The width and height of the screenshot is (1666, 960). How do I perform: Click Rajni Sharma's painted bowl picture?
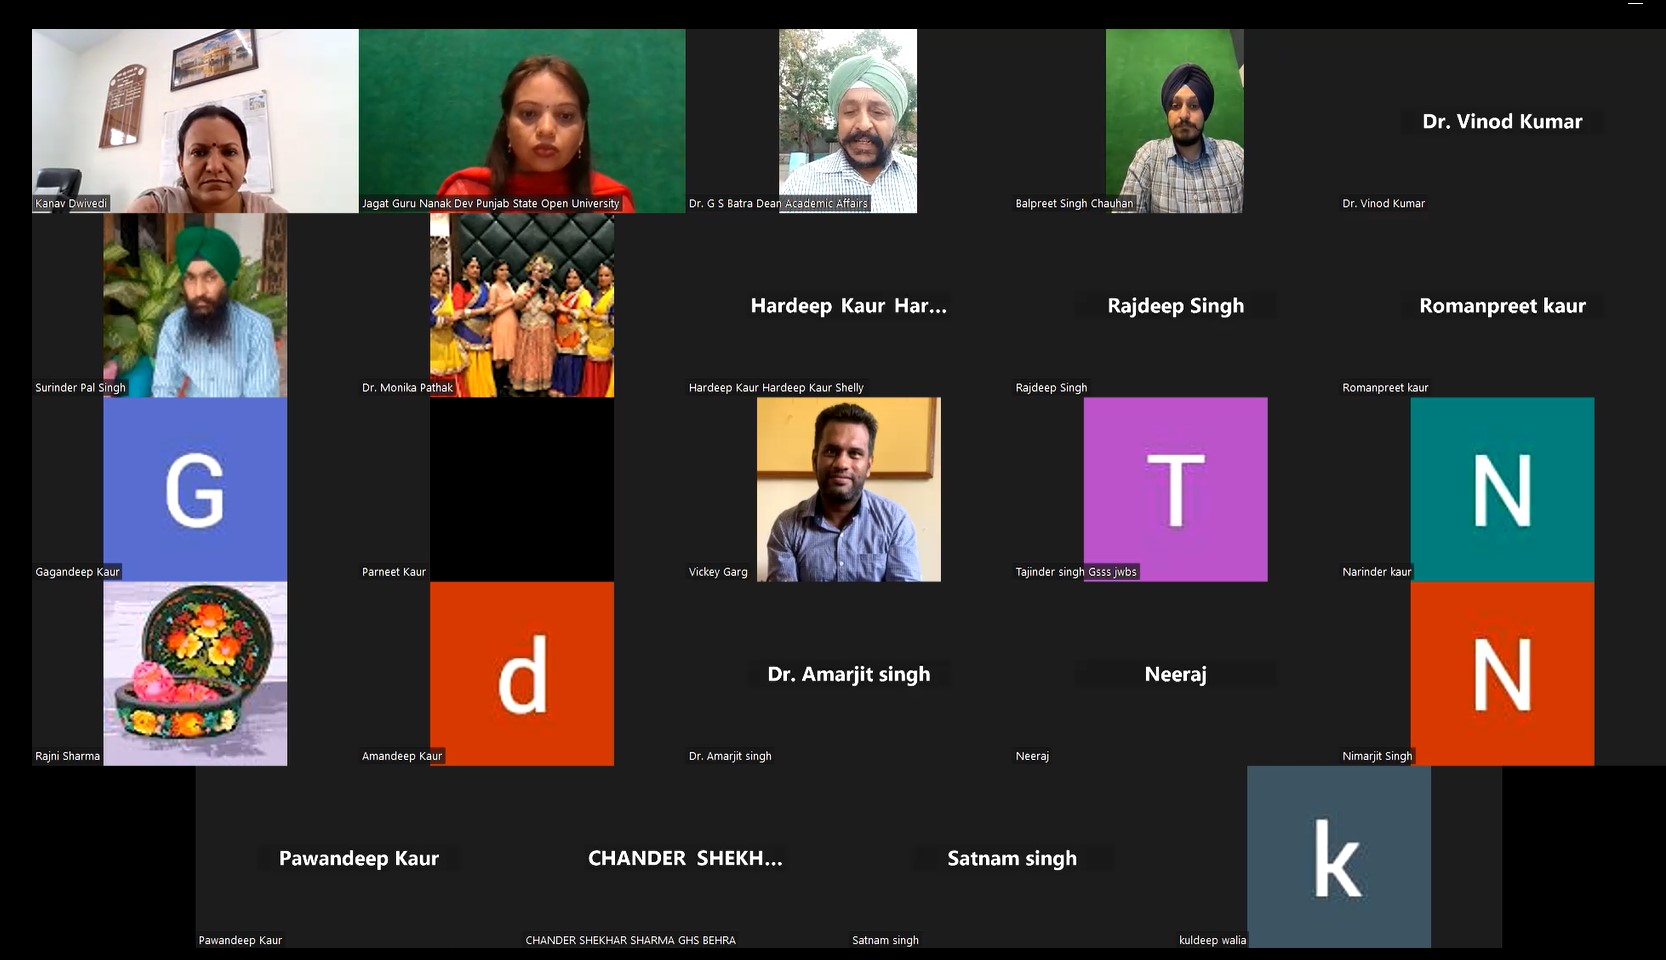[x=195, y=674]
